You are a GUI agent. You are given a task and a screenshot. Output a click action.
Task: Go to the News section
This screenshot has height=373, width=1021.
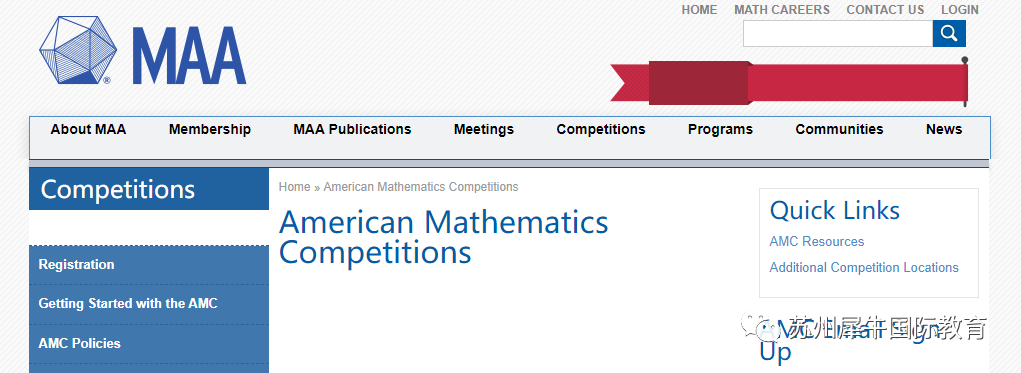944,130
